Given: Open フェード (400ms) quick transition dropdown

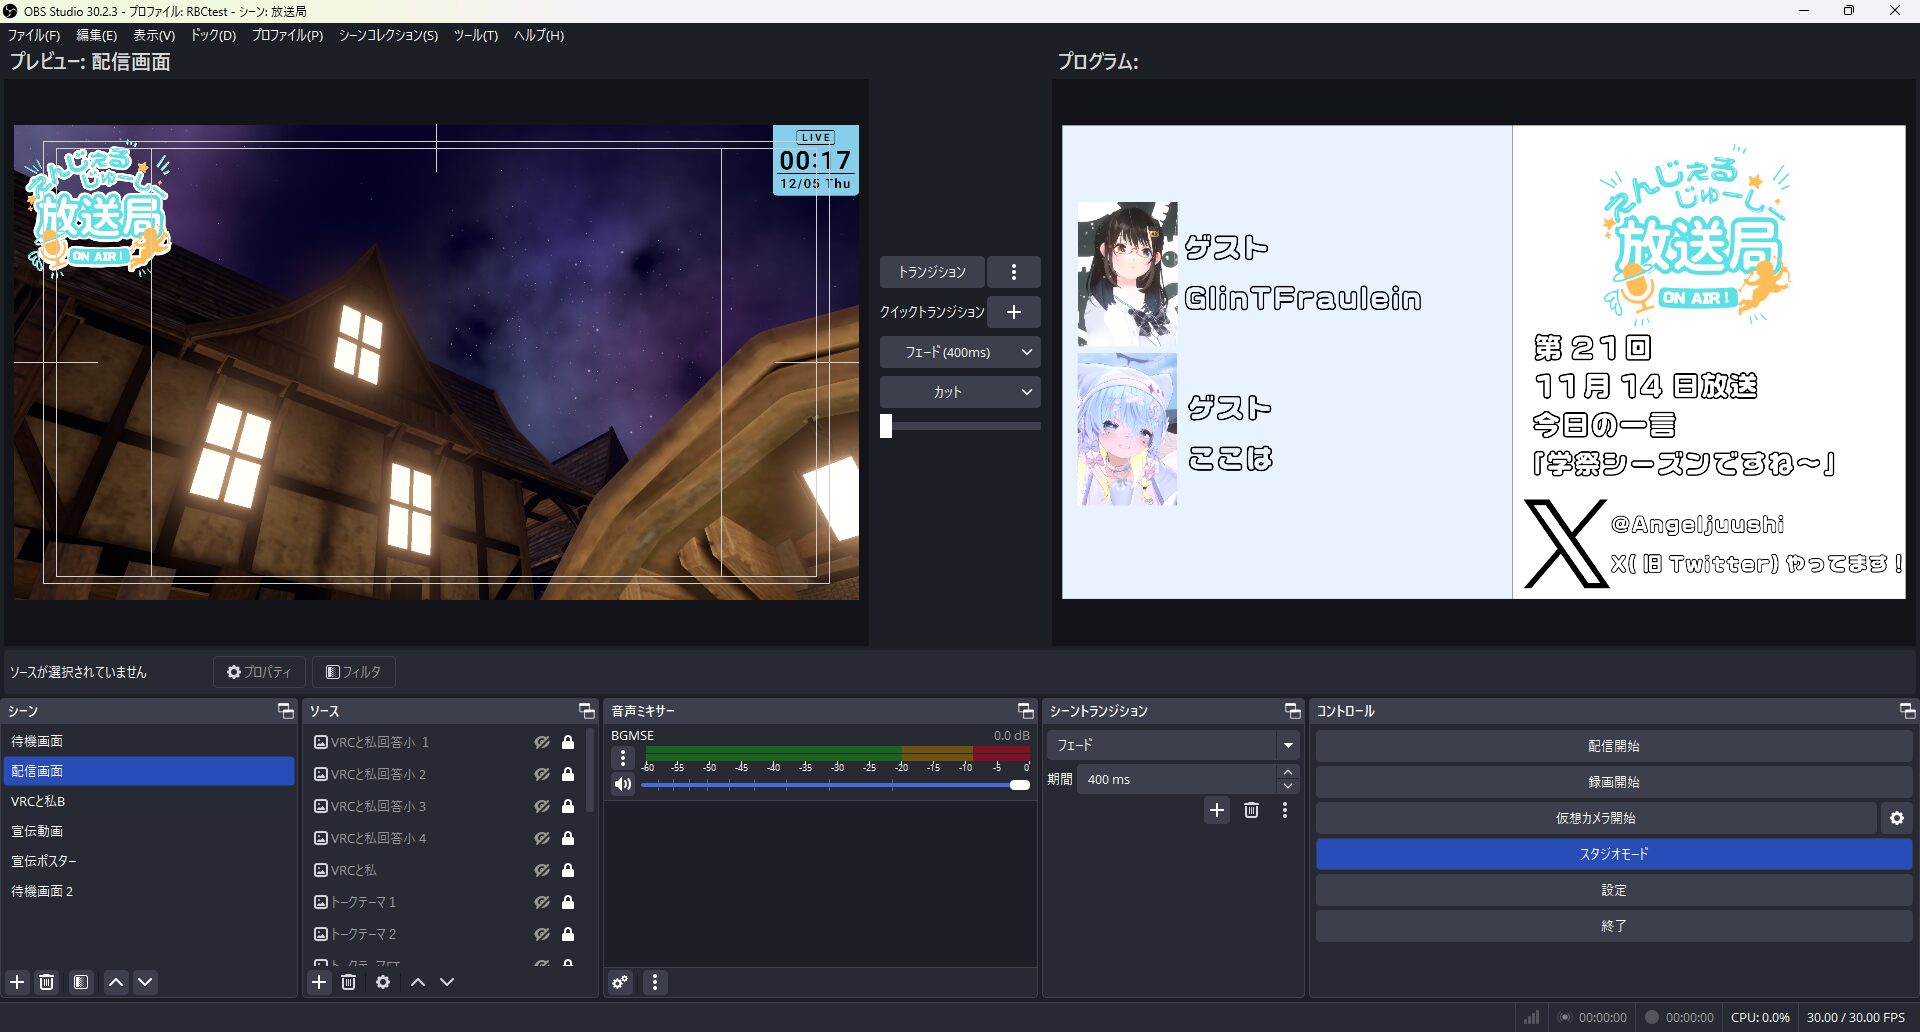Looking at the screenshot, I should (960, 352).
